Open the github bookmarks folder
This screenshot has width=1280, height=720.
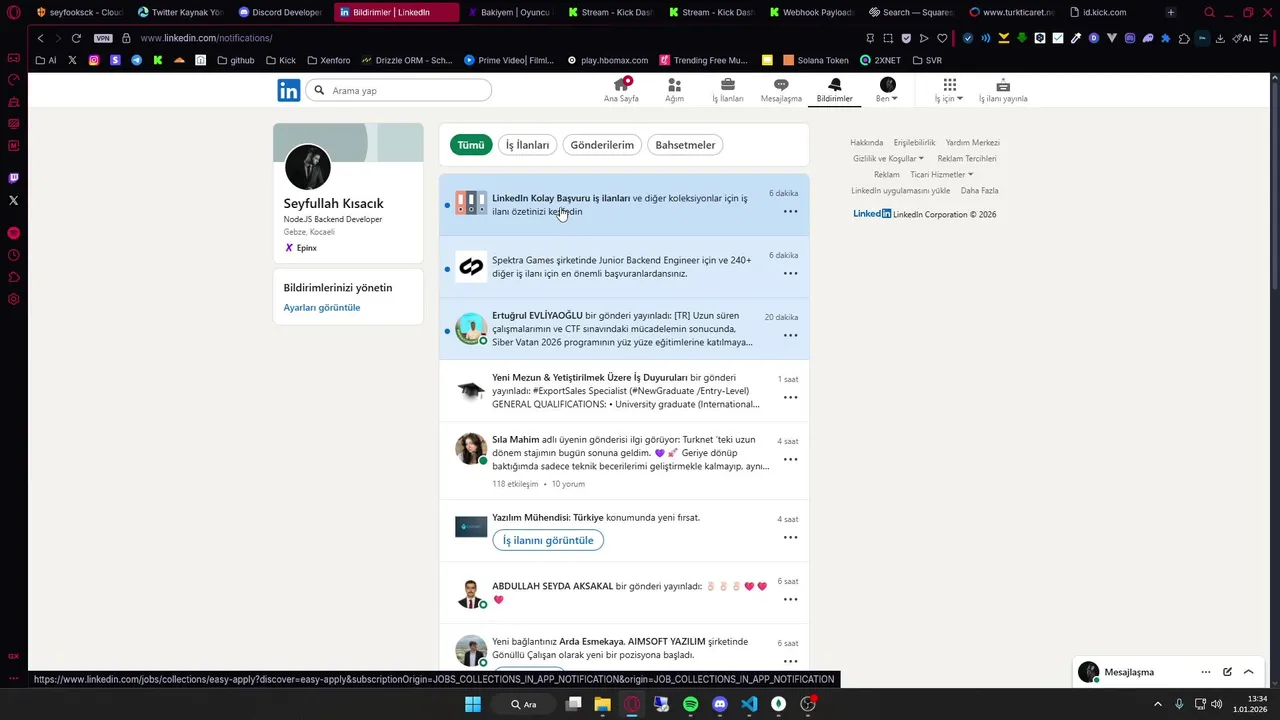point(234,60)
